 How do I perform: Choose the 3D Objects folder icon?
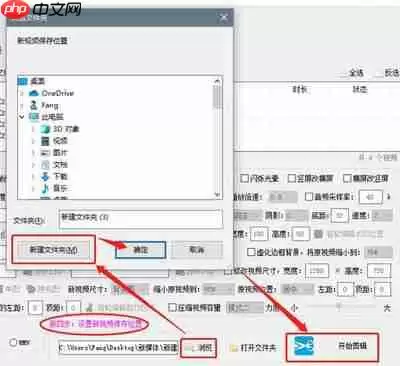(x=45, y=129)
